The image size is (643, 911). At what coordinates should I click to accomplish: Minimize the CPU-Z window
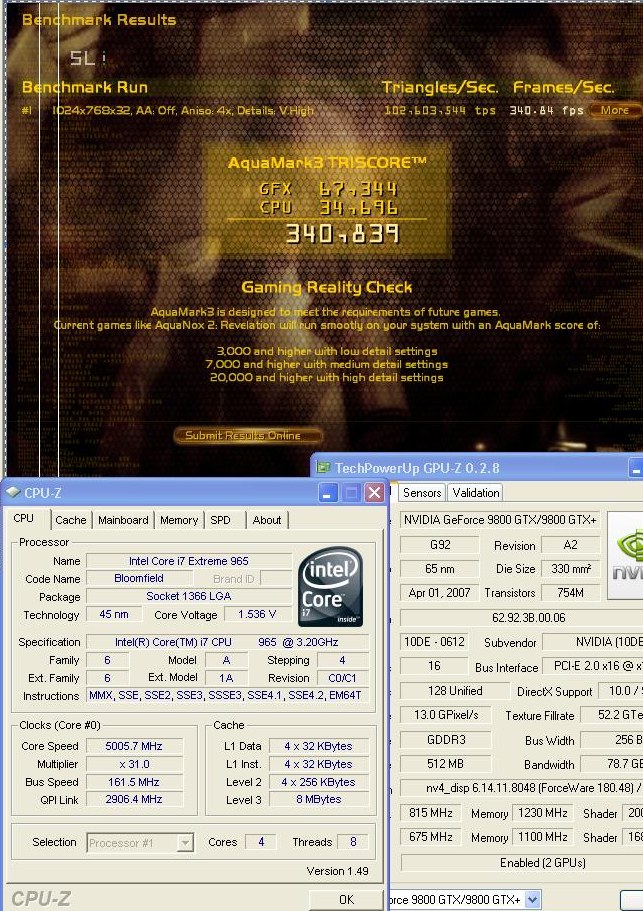pos(328,493)
